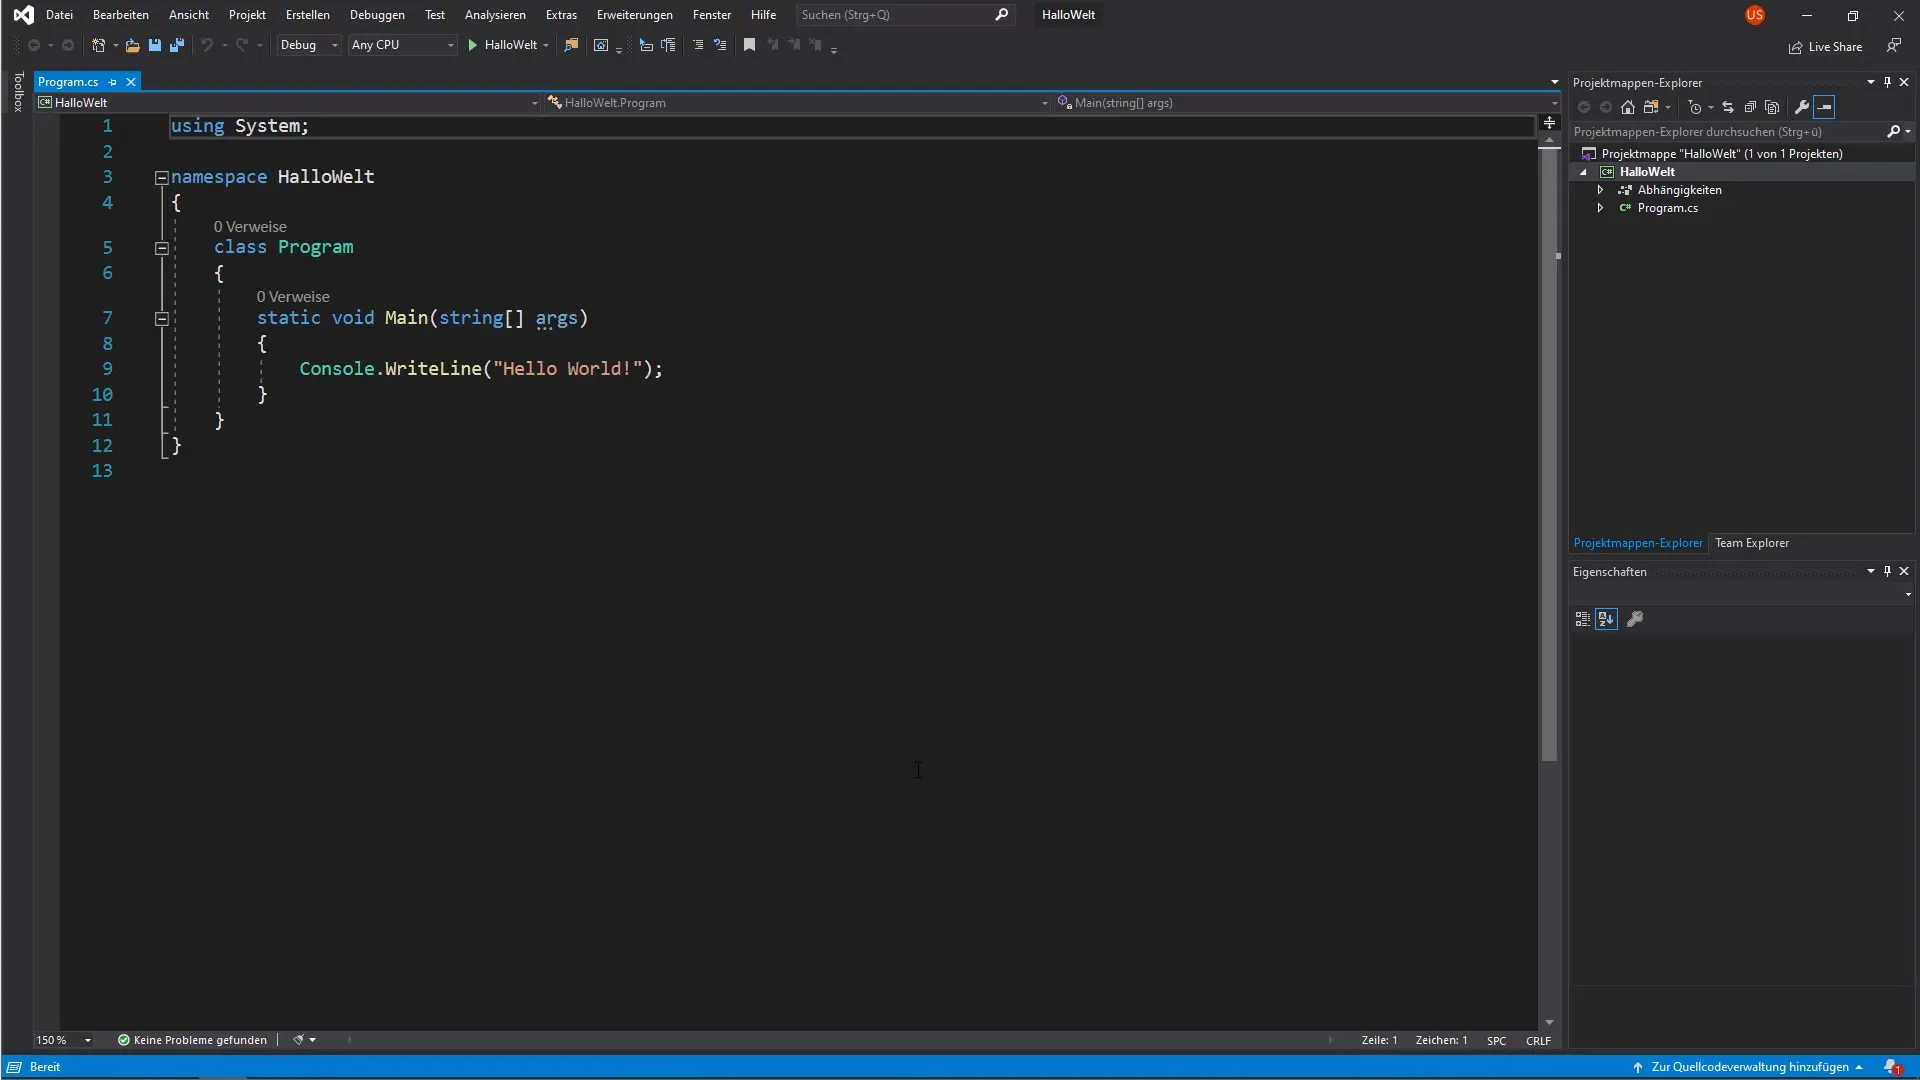The height and width of the screenshot is (1080, 1920).
Task: Expand the Program.cs tree node
Action: (1600, 208)
